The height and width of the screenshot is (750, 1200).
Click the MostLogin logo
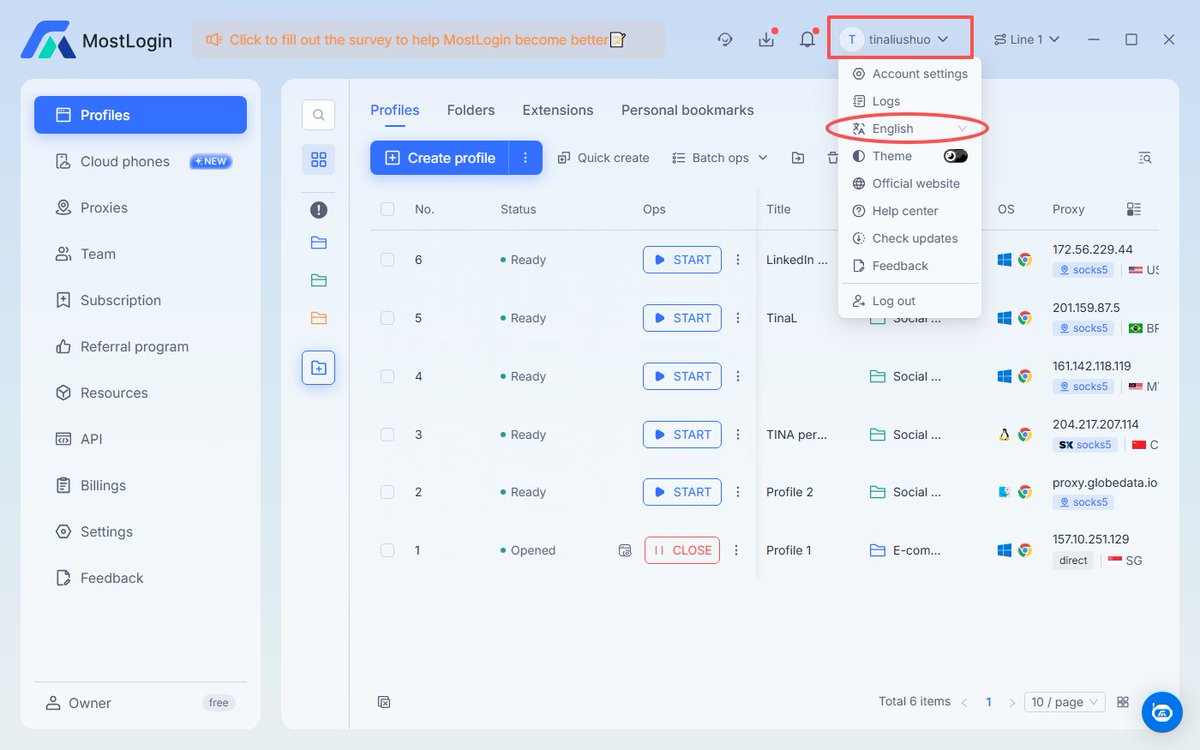(x=97, y=40)
